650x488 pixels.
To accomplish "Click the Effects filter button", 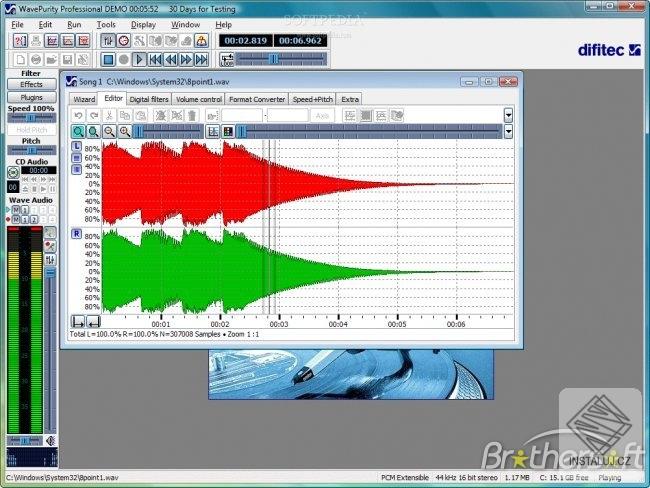I will tap(32, 84).
